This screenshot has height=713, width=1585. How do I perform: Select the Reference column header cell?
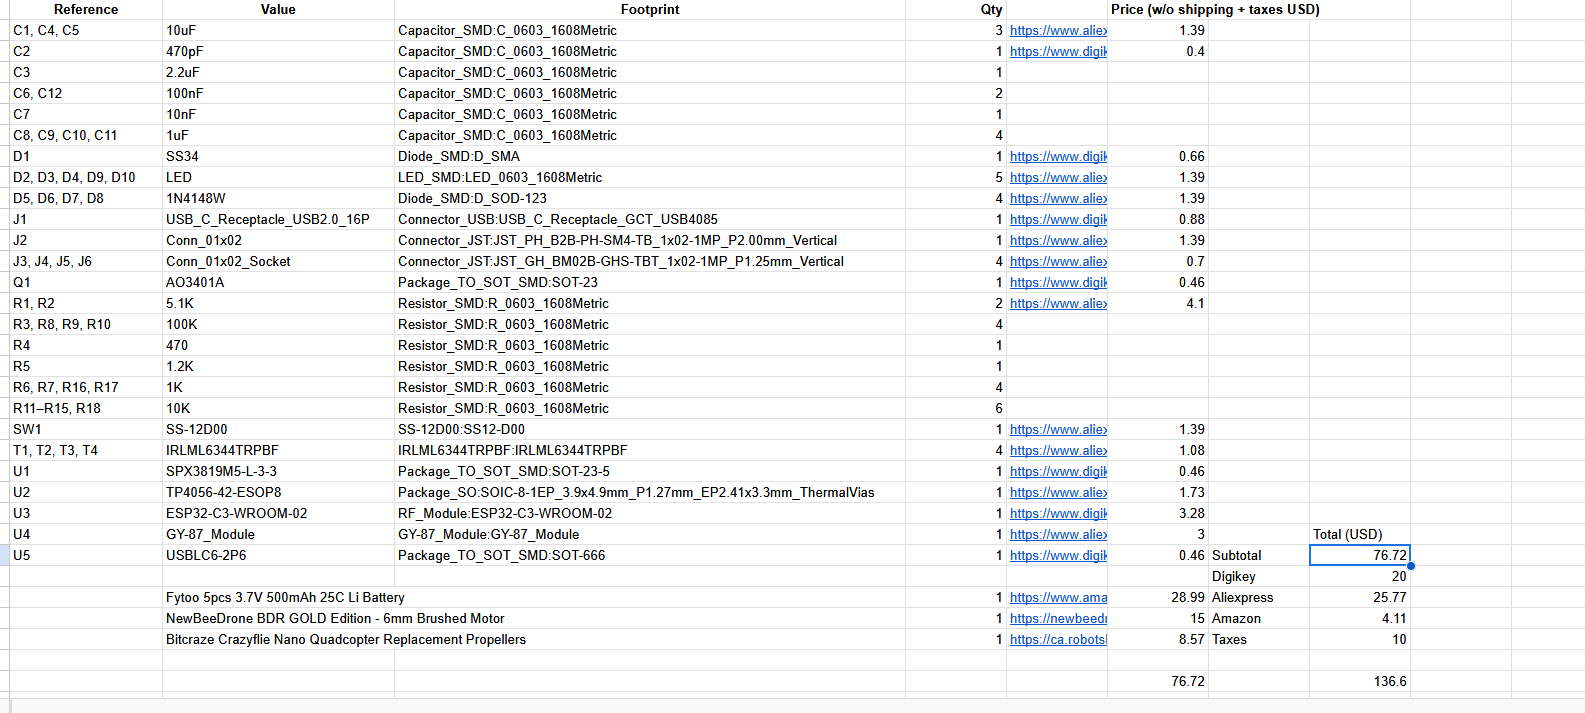pyautogui.click(x=86, y=10)
